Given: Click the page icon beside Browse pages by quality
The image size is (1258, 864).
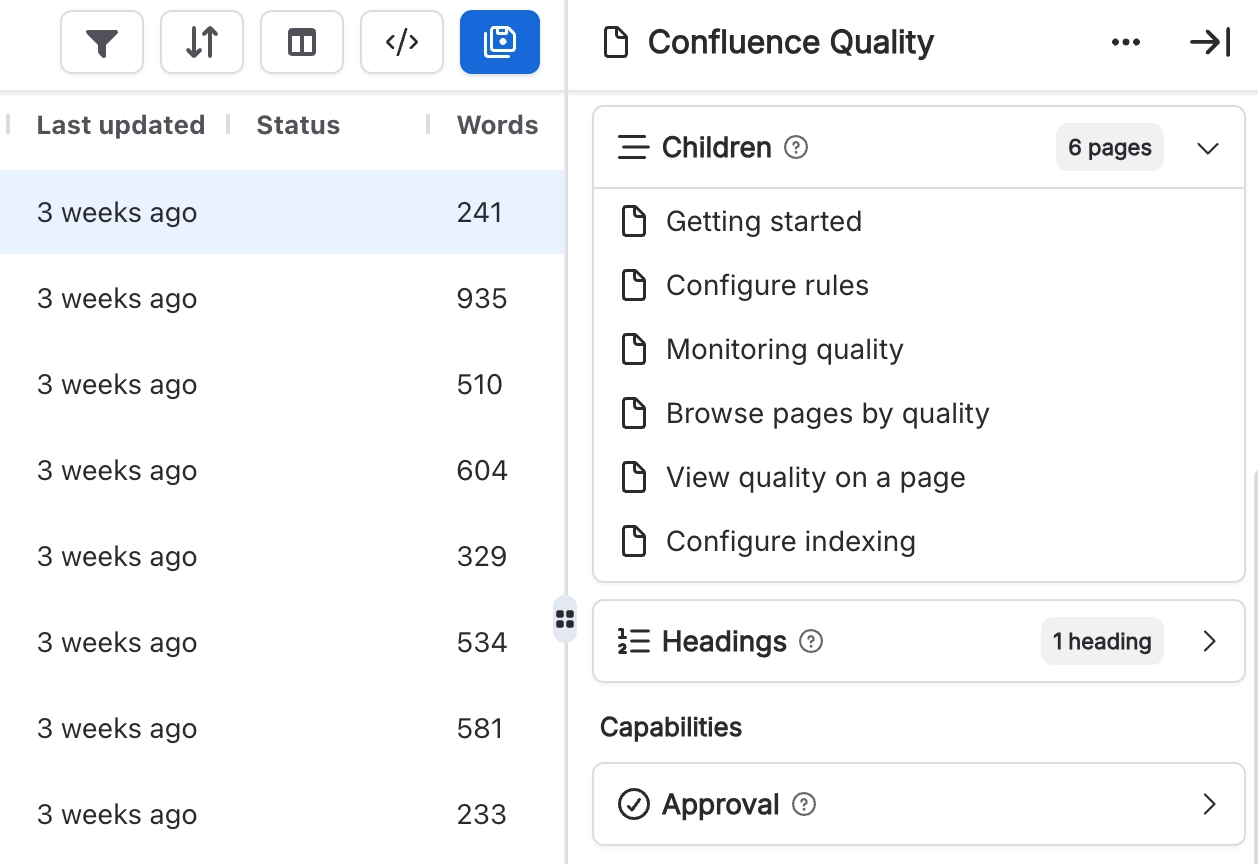Looking at the screenshot, I should click(634, 413).
